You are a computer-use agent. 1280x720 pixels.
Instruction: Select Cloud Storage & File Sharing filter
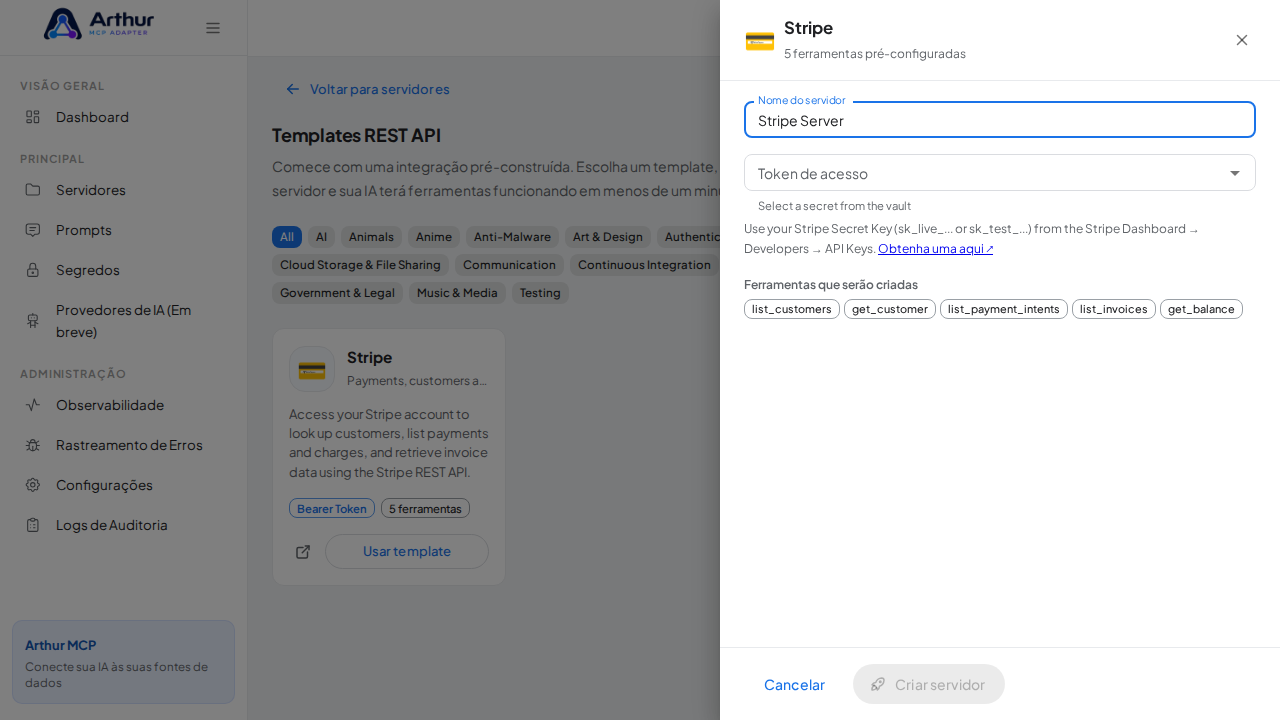coord(360,265)
